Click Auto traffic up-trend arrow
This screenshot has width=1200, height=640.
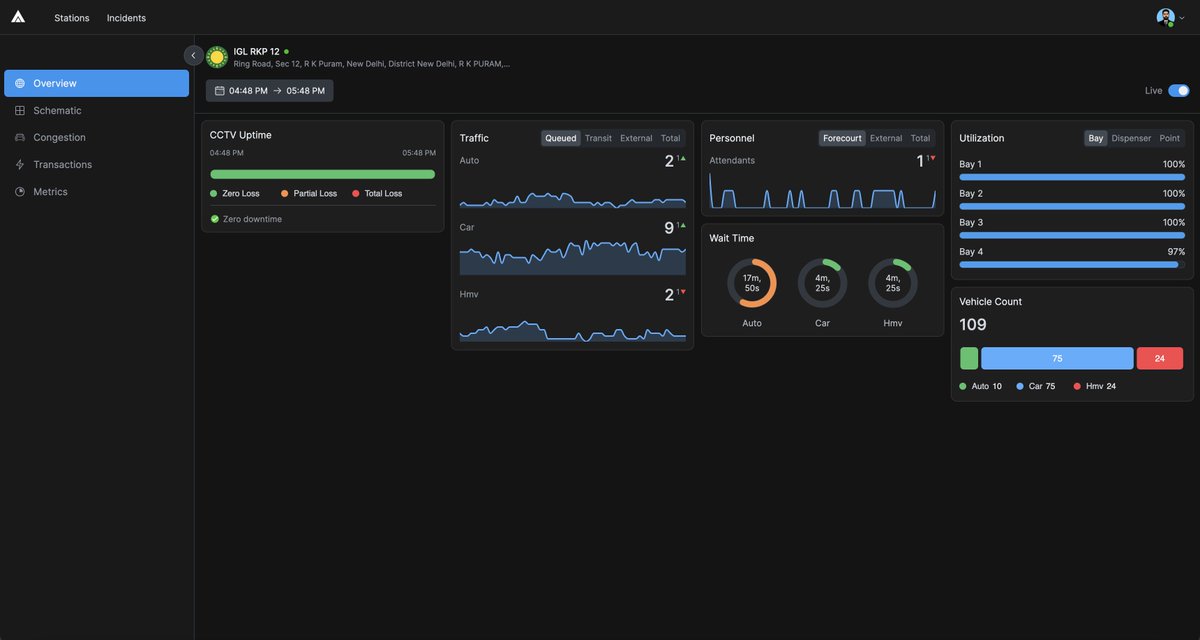click(x=683, y=158)
